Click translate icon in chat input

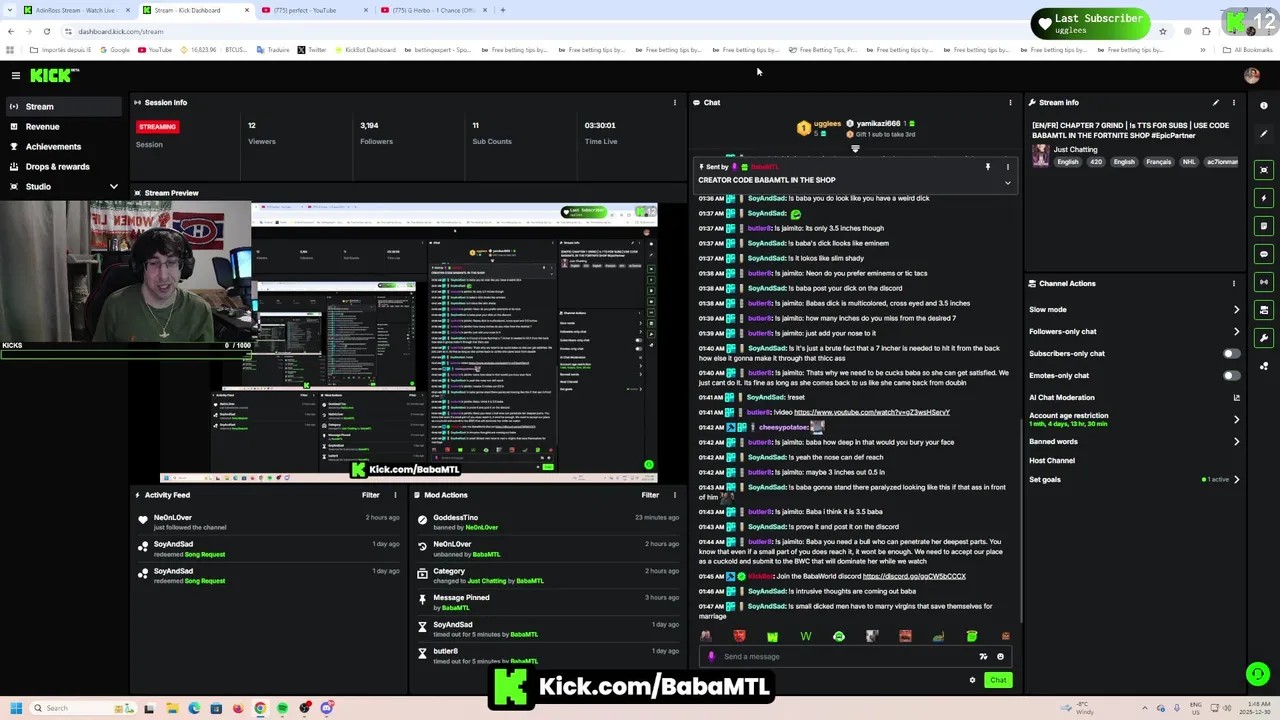pyautogui.click(x=983, y=657)
